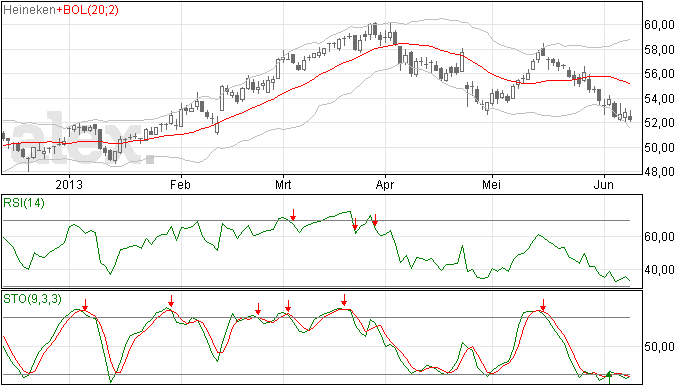Select the stochastic sell arrow before Feb

(171, 301)
